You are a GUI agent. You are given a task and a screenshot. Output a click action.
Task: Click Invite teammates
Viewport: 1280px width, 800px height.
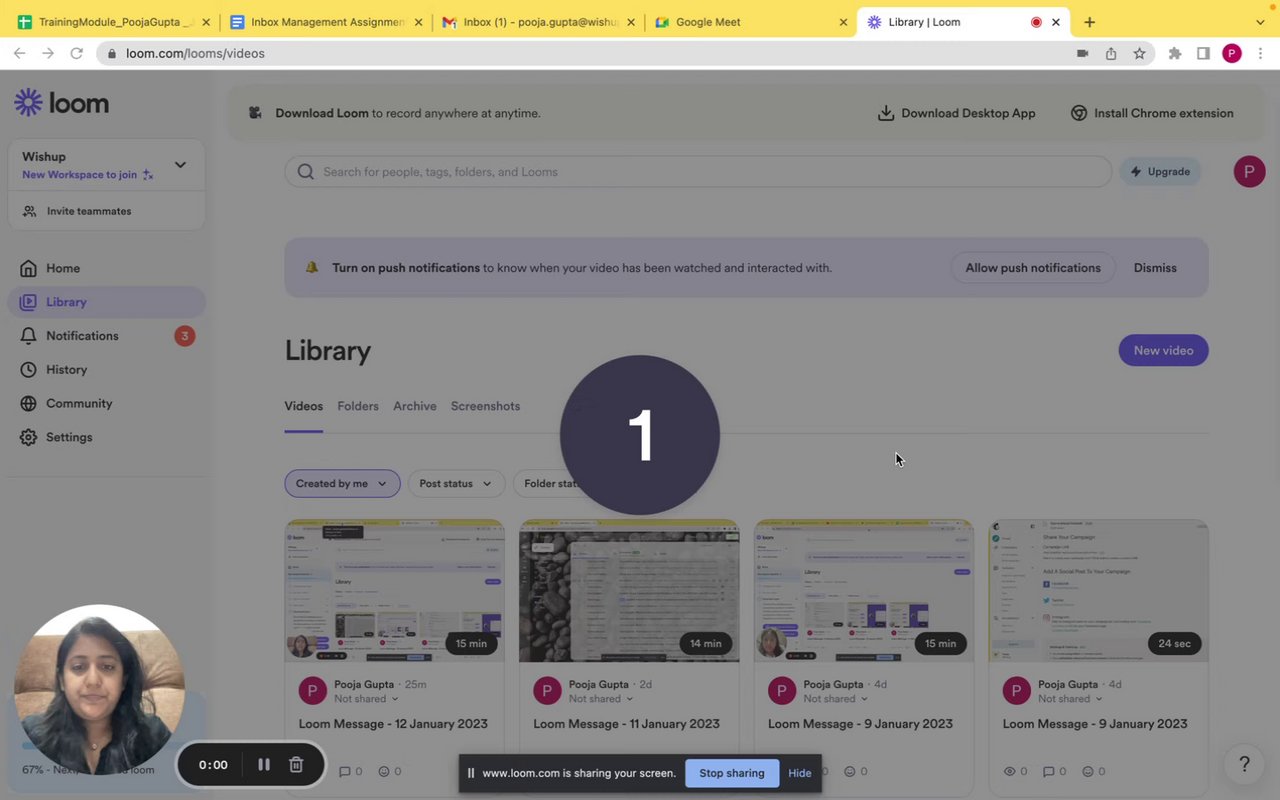(x=89, y=211)
